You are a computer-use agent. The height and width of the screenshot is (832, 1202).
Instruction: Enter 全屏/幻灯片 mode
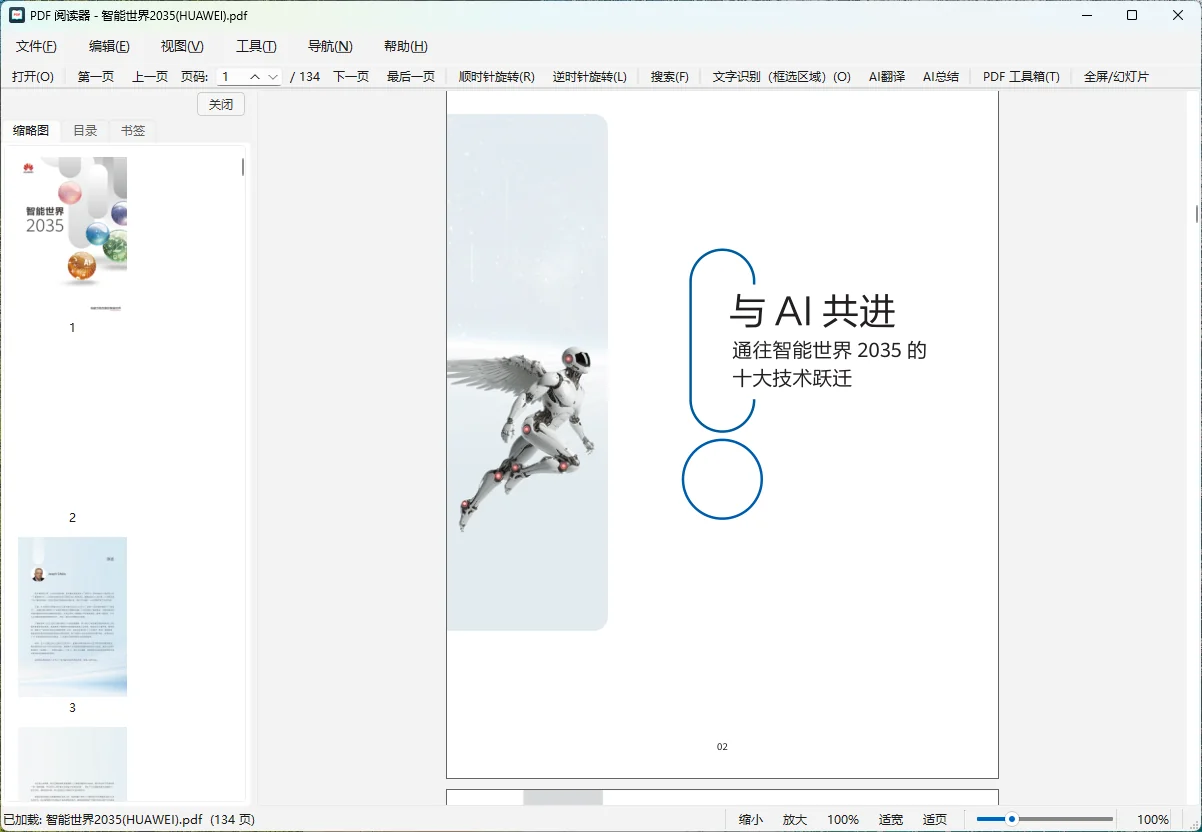1116,77
